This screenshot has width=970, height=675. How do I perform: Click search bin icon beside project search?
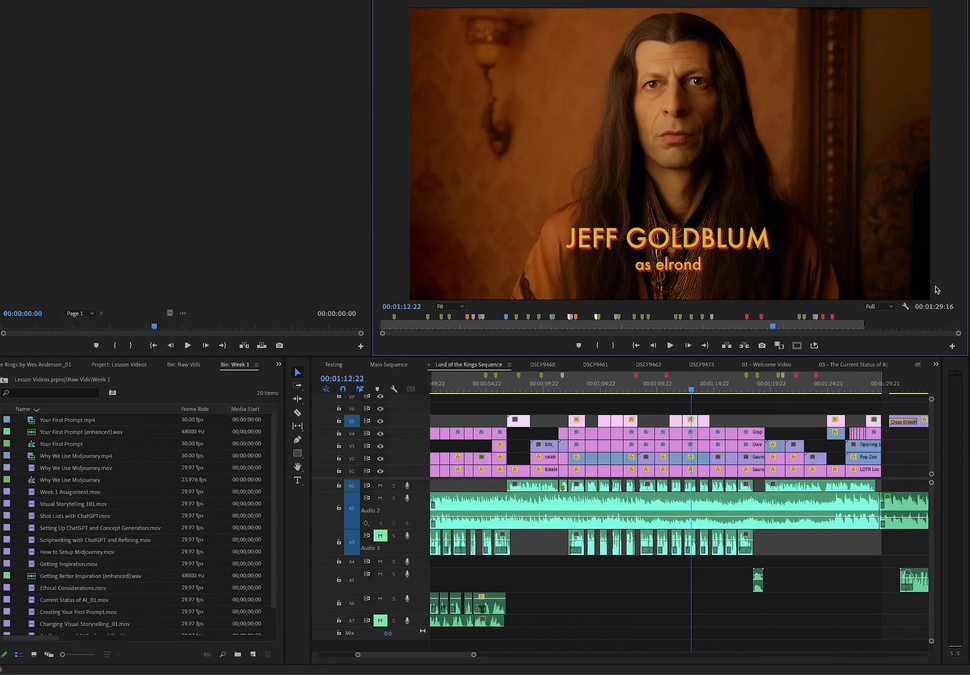click(113, 392)
